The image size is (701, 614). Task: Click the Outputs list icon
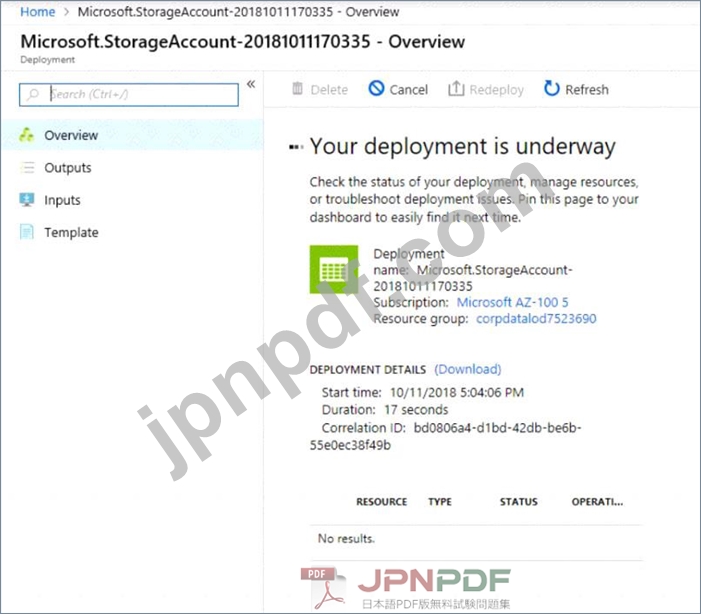click(27, 167)
